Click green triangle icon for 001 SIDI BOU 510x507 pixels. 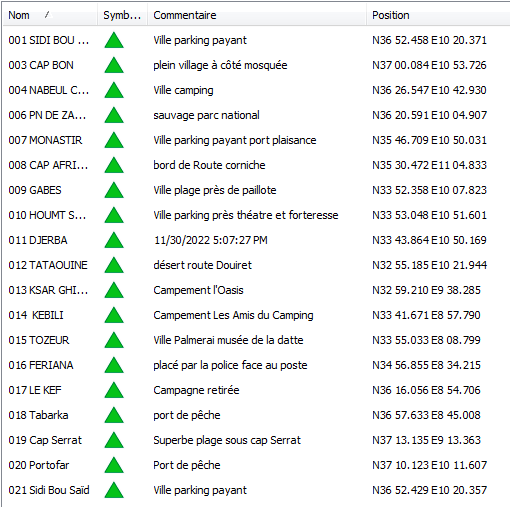point(114,40)
